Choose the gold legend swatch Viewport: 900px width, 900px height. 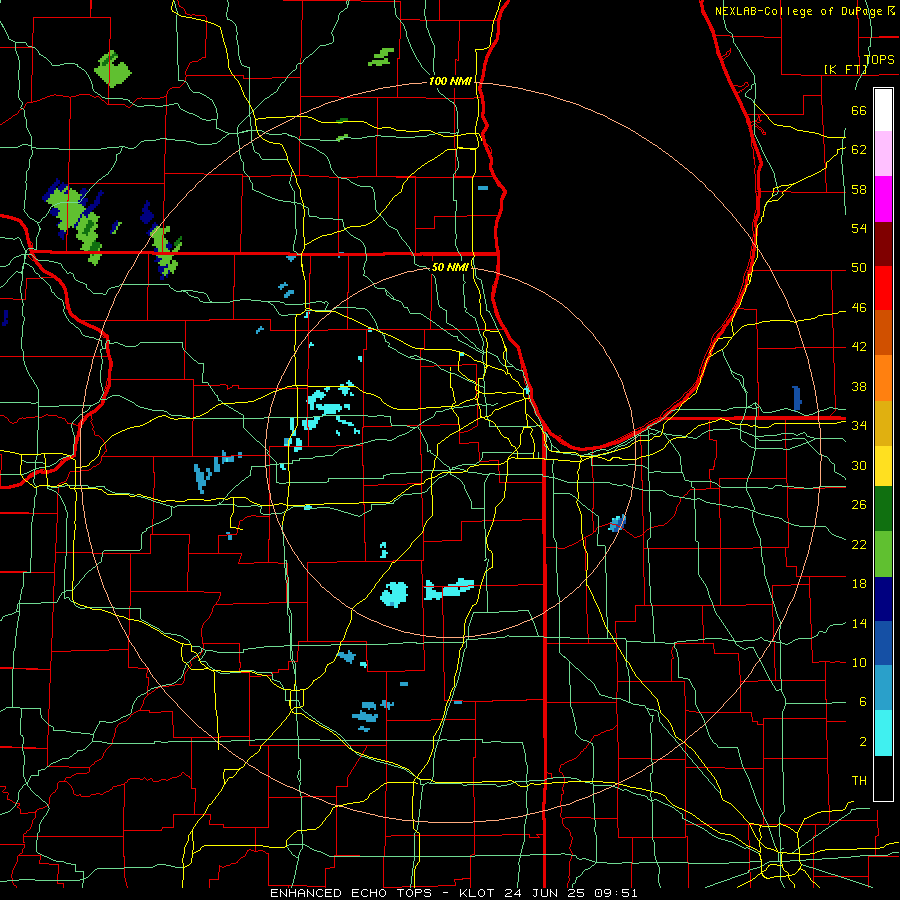[x=883, y=423]
